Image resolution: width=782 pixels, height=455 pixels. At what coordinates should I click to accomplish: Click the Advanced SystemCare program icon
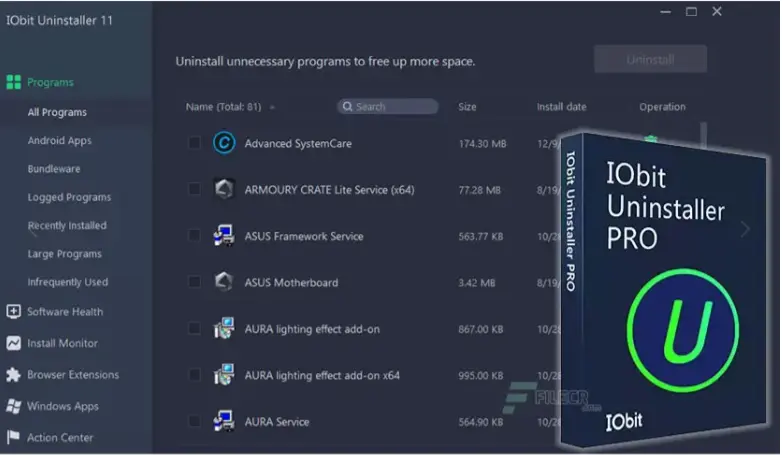tap(224, 143)
